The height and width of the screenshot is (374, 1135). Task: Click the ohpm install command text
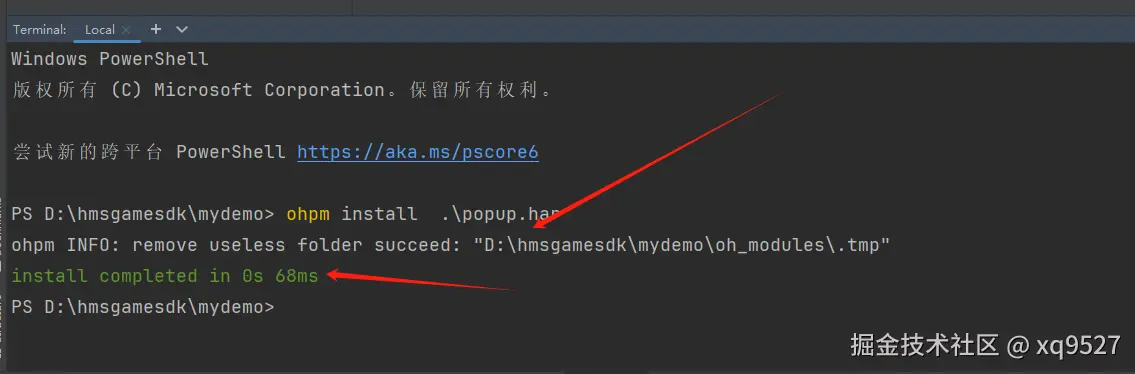pyautogui.click(x=423, y=214)
